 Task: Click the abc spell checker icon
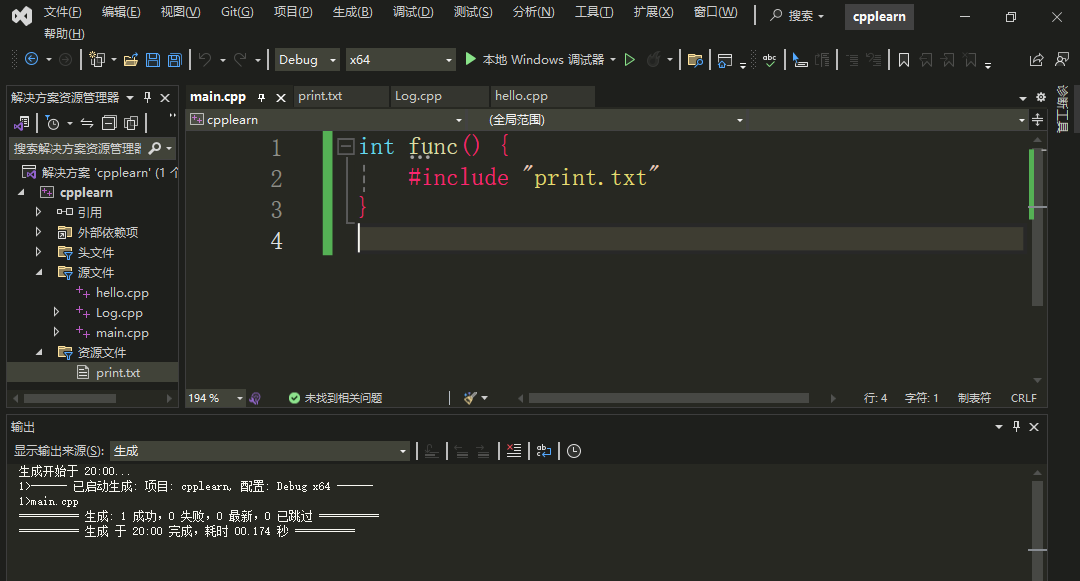(769, 61)
